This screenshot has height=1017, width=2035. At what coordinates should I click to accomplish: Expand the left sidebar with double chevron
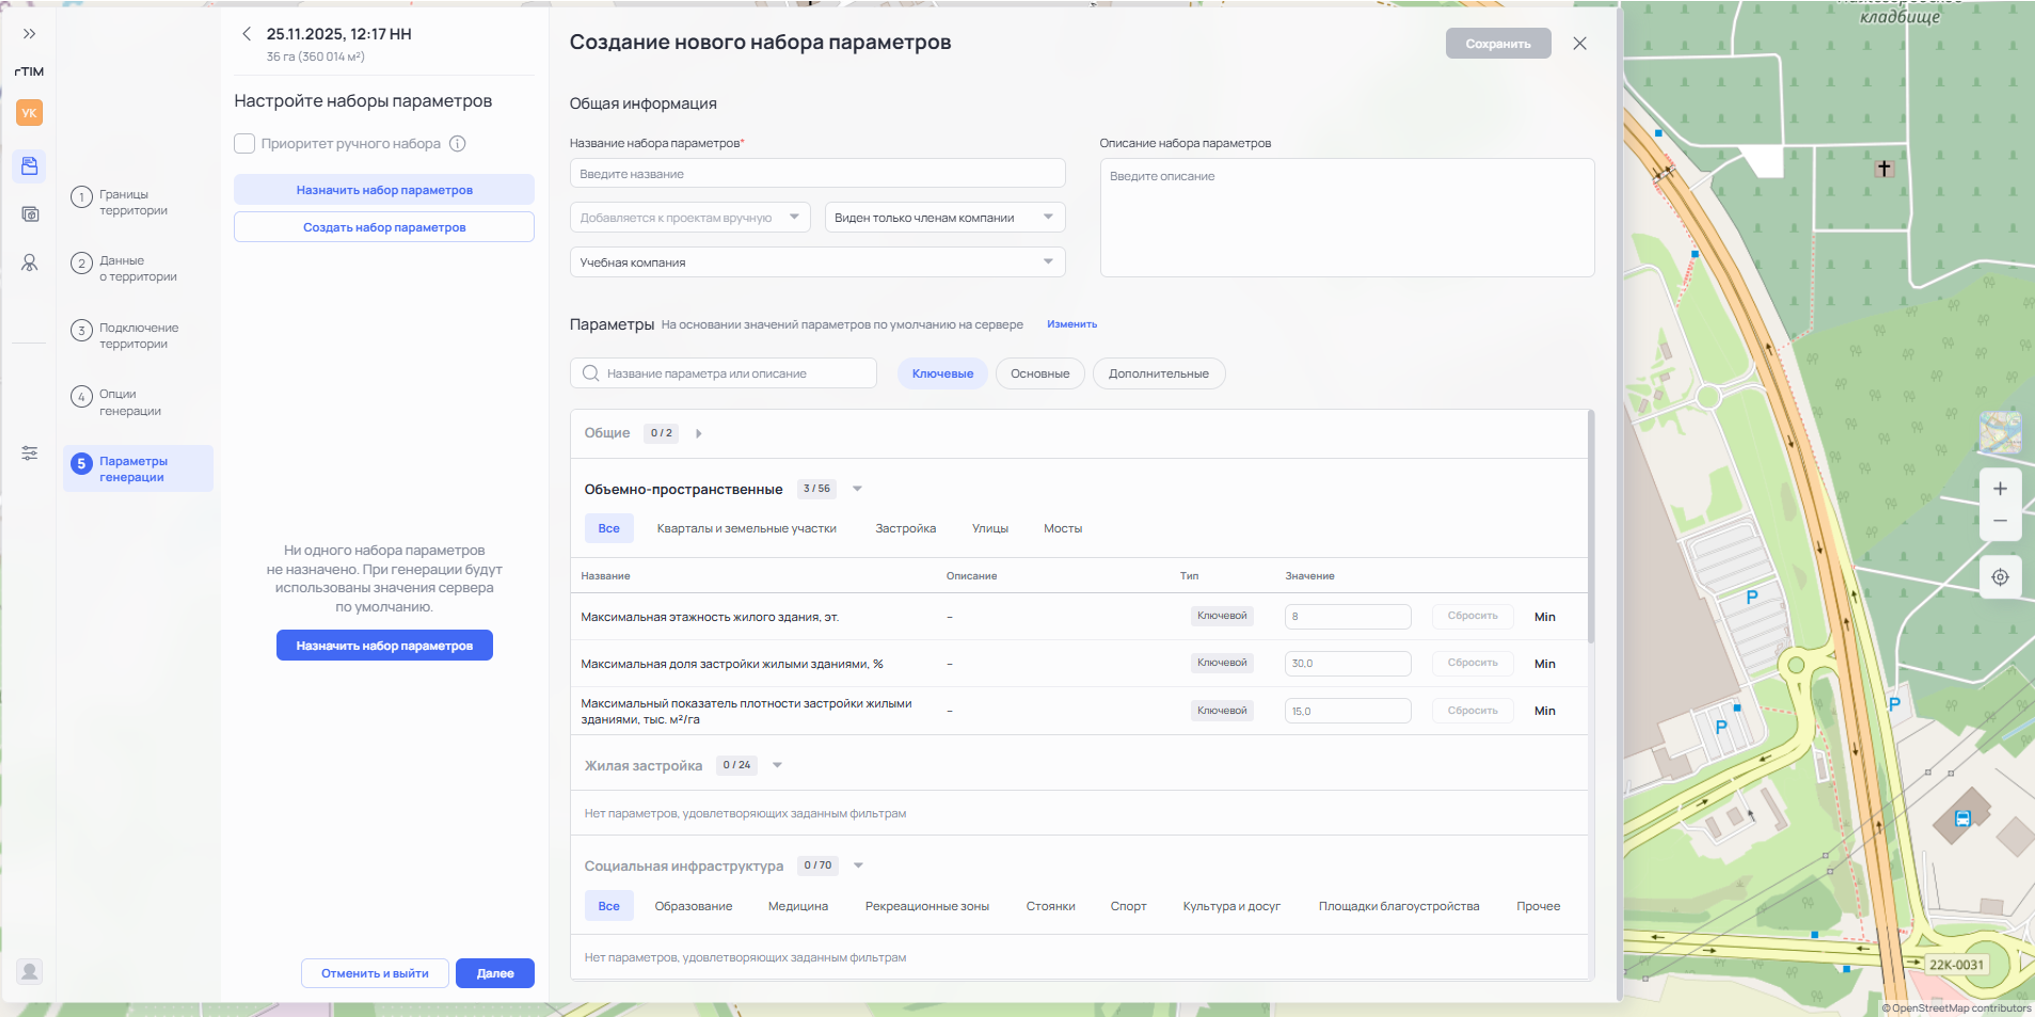click(x=30, y=34)
